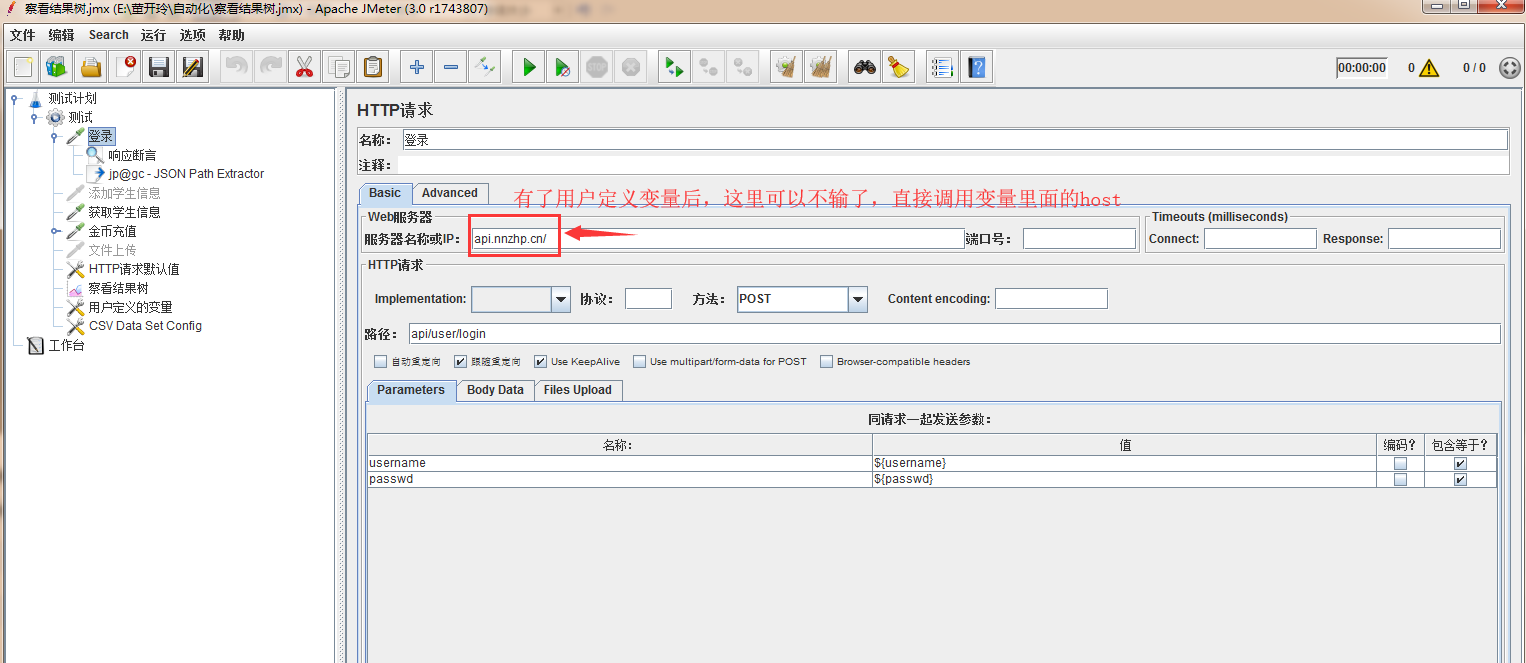Toggle 包含等于 checkbox in passwd row
This screenshot has width=1526, height=663.
tap(1460, 480)
